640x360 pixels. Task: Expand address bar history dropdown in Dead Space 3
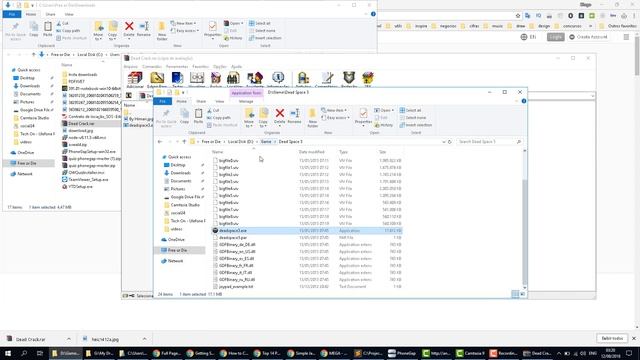pos(444,142)
